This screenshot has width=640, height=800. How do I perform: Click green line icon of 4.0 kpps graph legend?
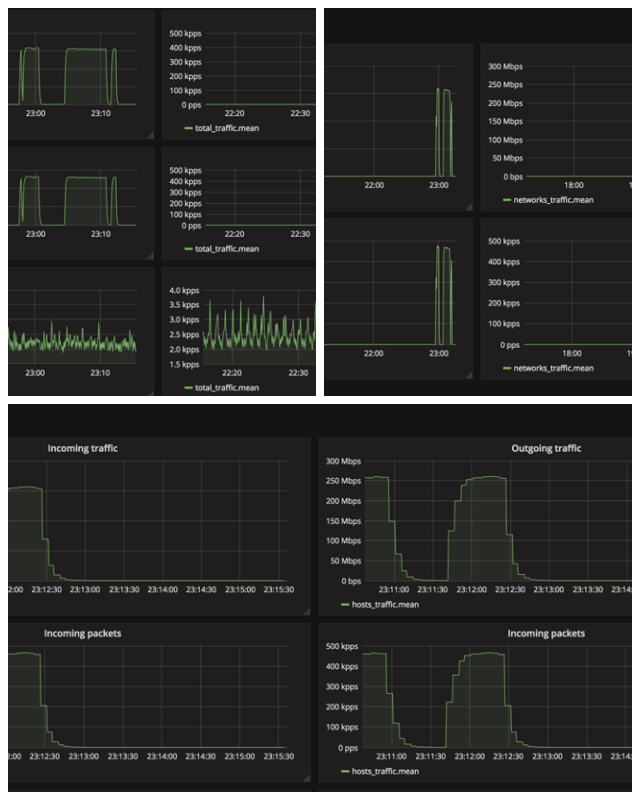point(187,386)
